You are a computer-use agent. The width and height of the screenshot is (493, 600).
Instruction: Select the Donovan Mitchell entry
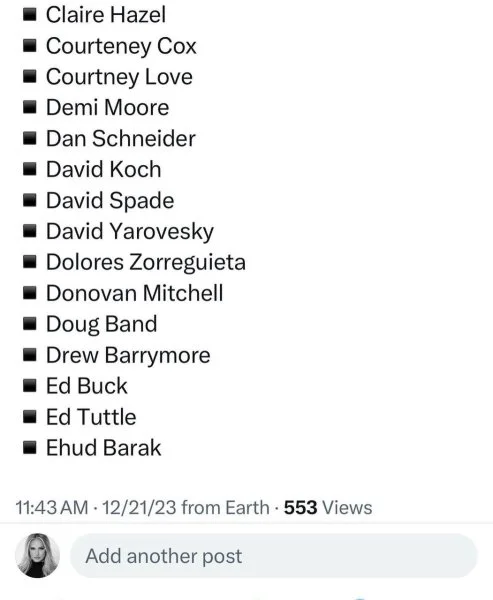point(134,293)
